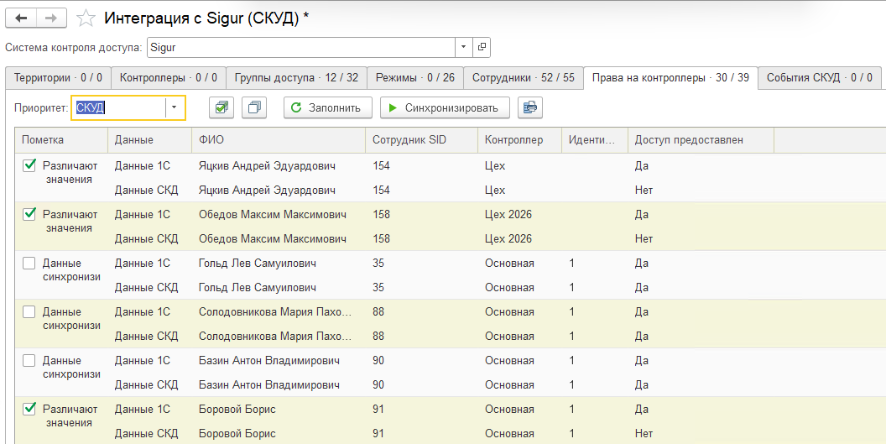This screenshot has height=444, width=886.
Task: Open the Система контроля доступа dropdown
Action: (x=463, y=47)
